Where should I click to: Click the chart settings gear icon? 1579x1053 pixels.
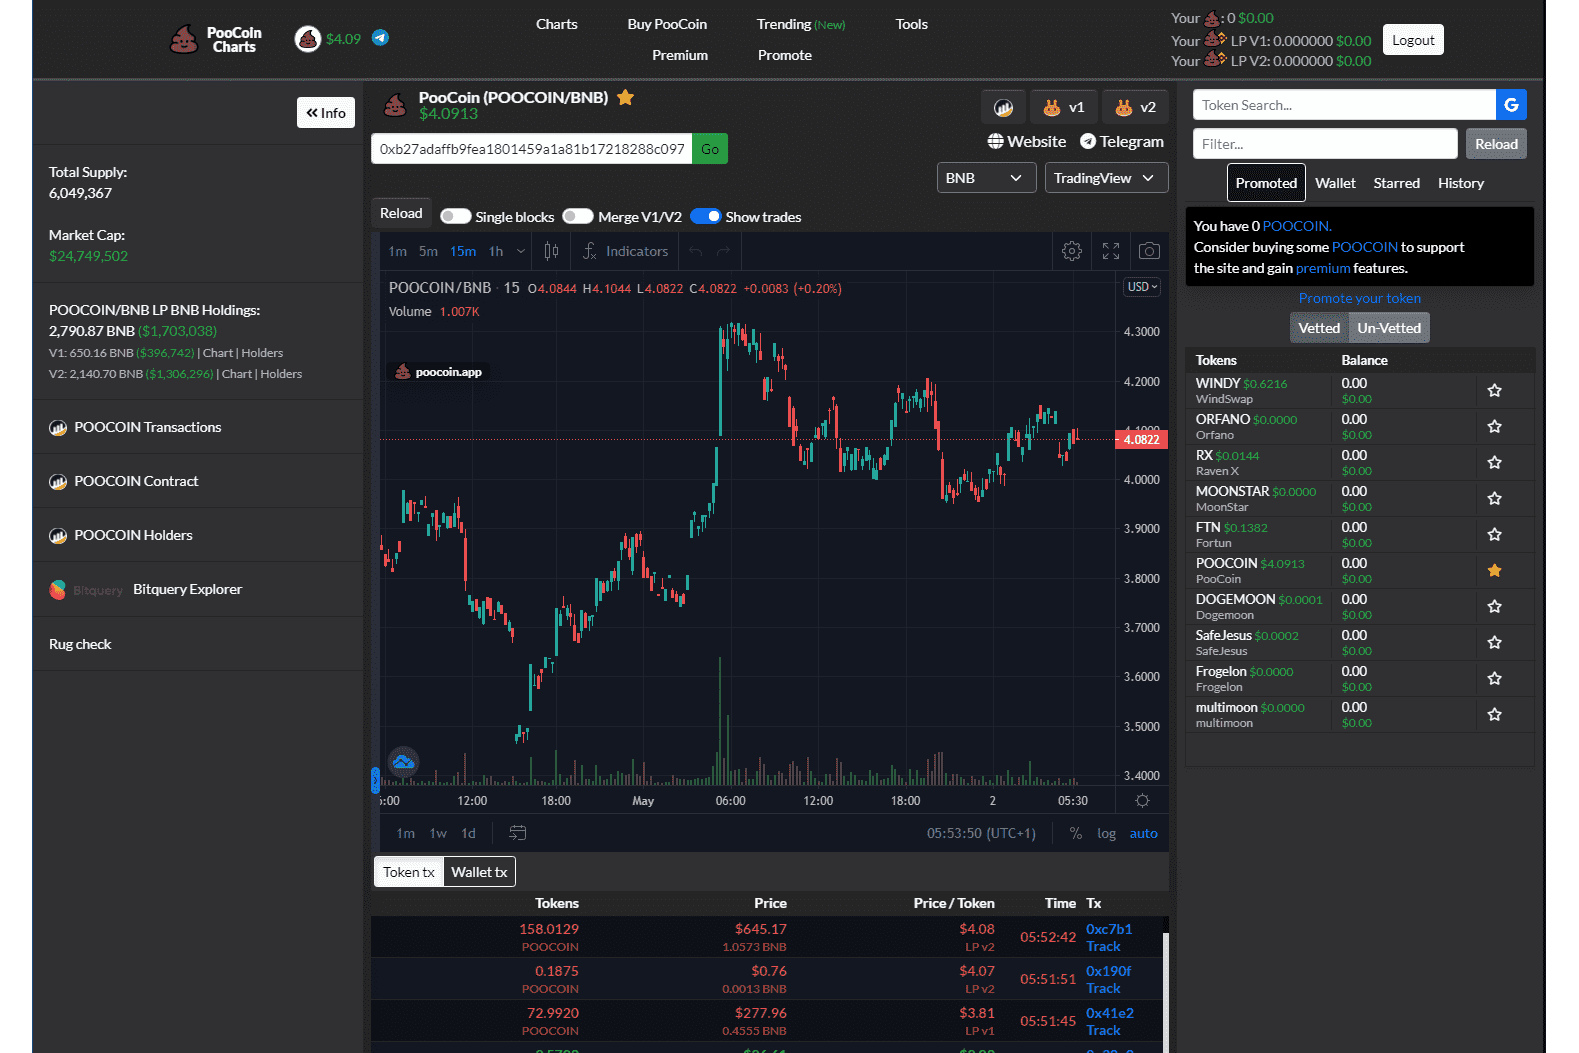1071,252
